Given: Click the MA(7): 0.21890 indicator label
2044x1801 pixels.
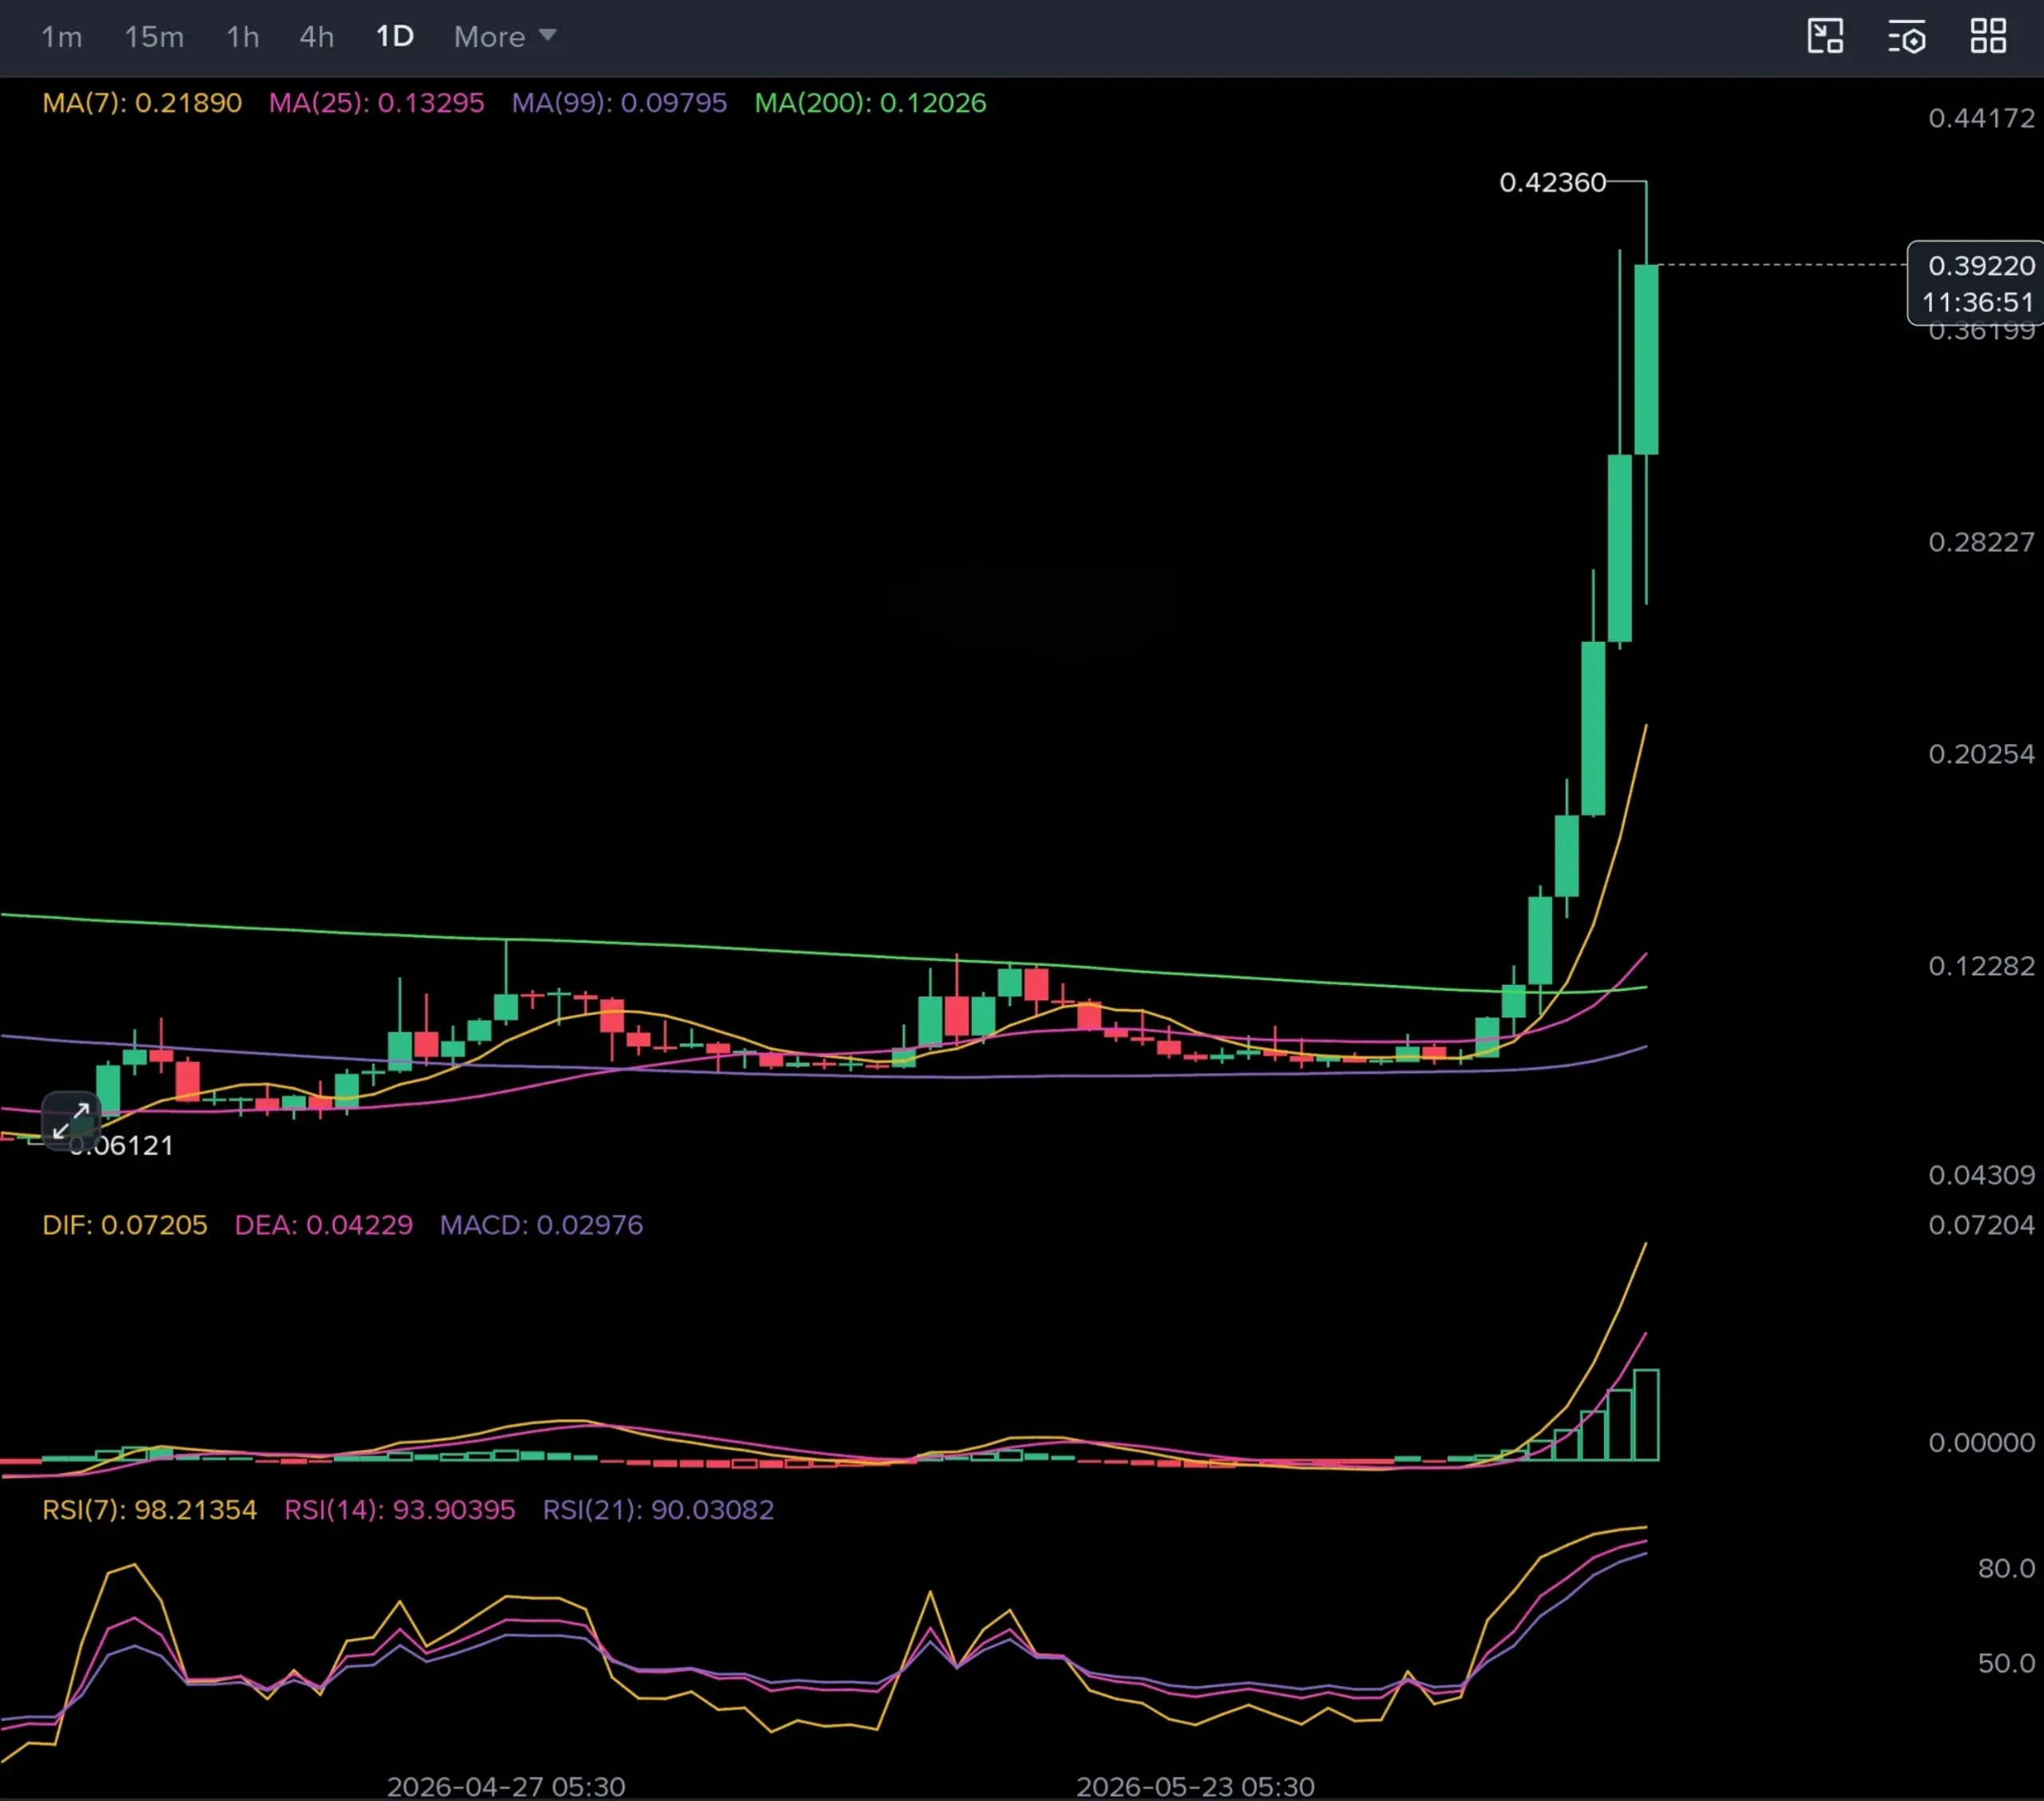Looking at the screenshot, I should pos(142,103).
